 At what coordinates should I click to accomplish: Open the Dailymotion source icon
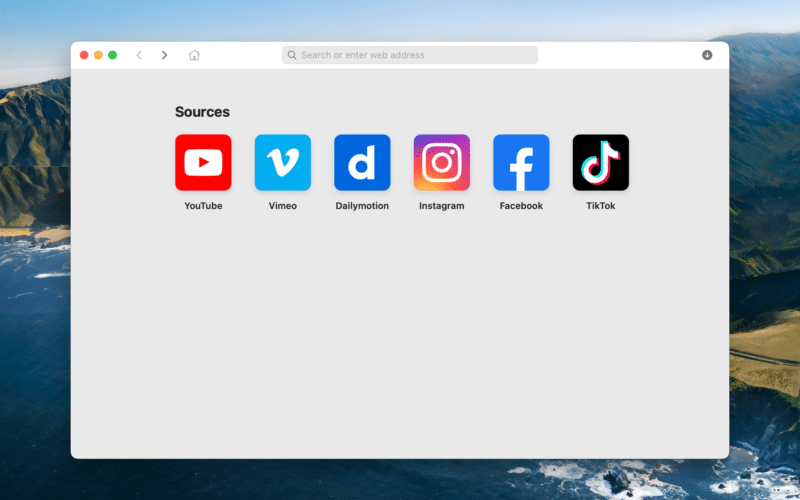click(362, 162)
